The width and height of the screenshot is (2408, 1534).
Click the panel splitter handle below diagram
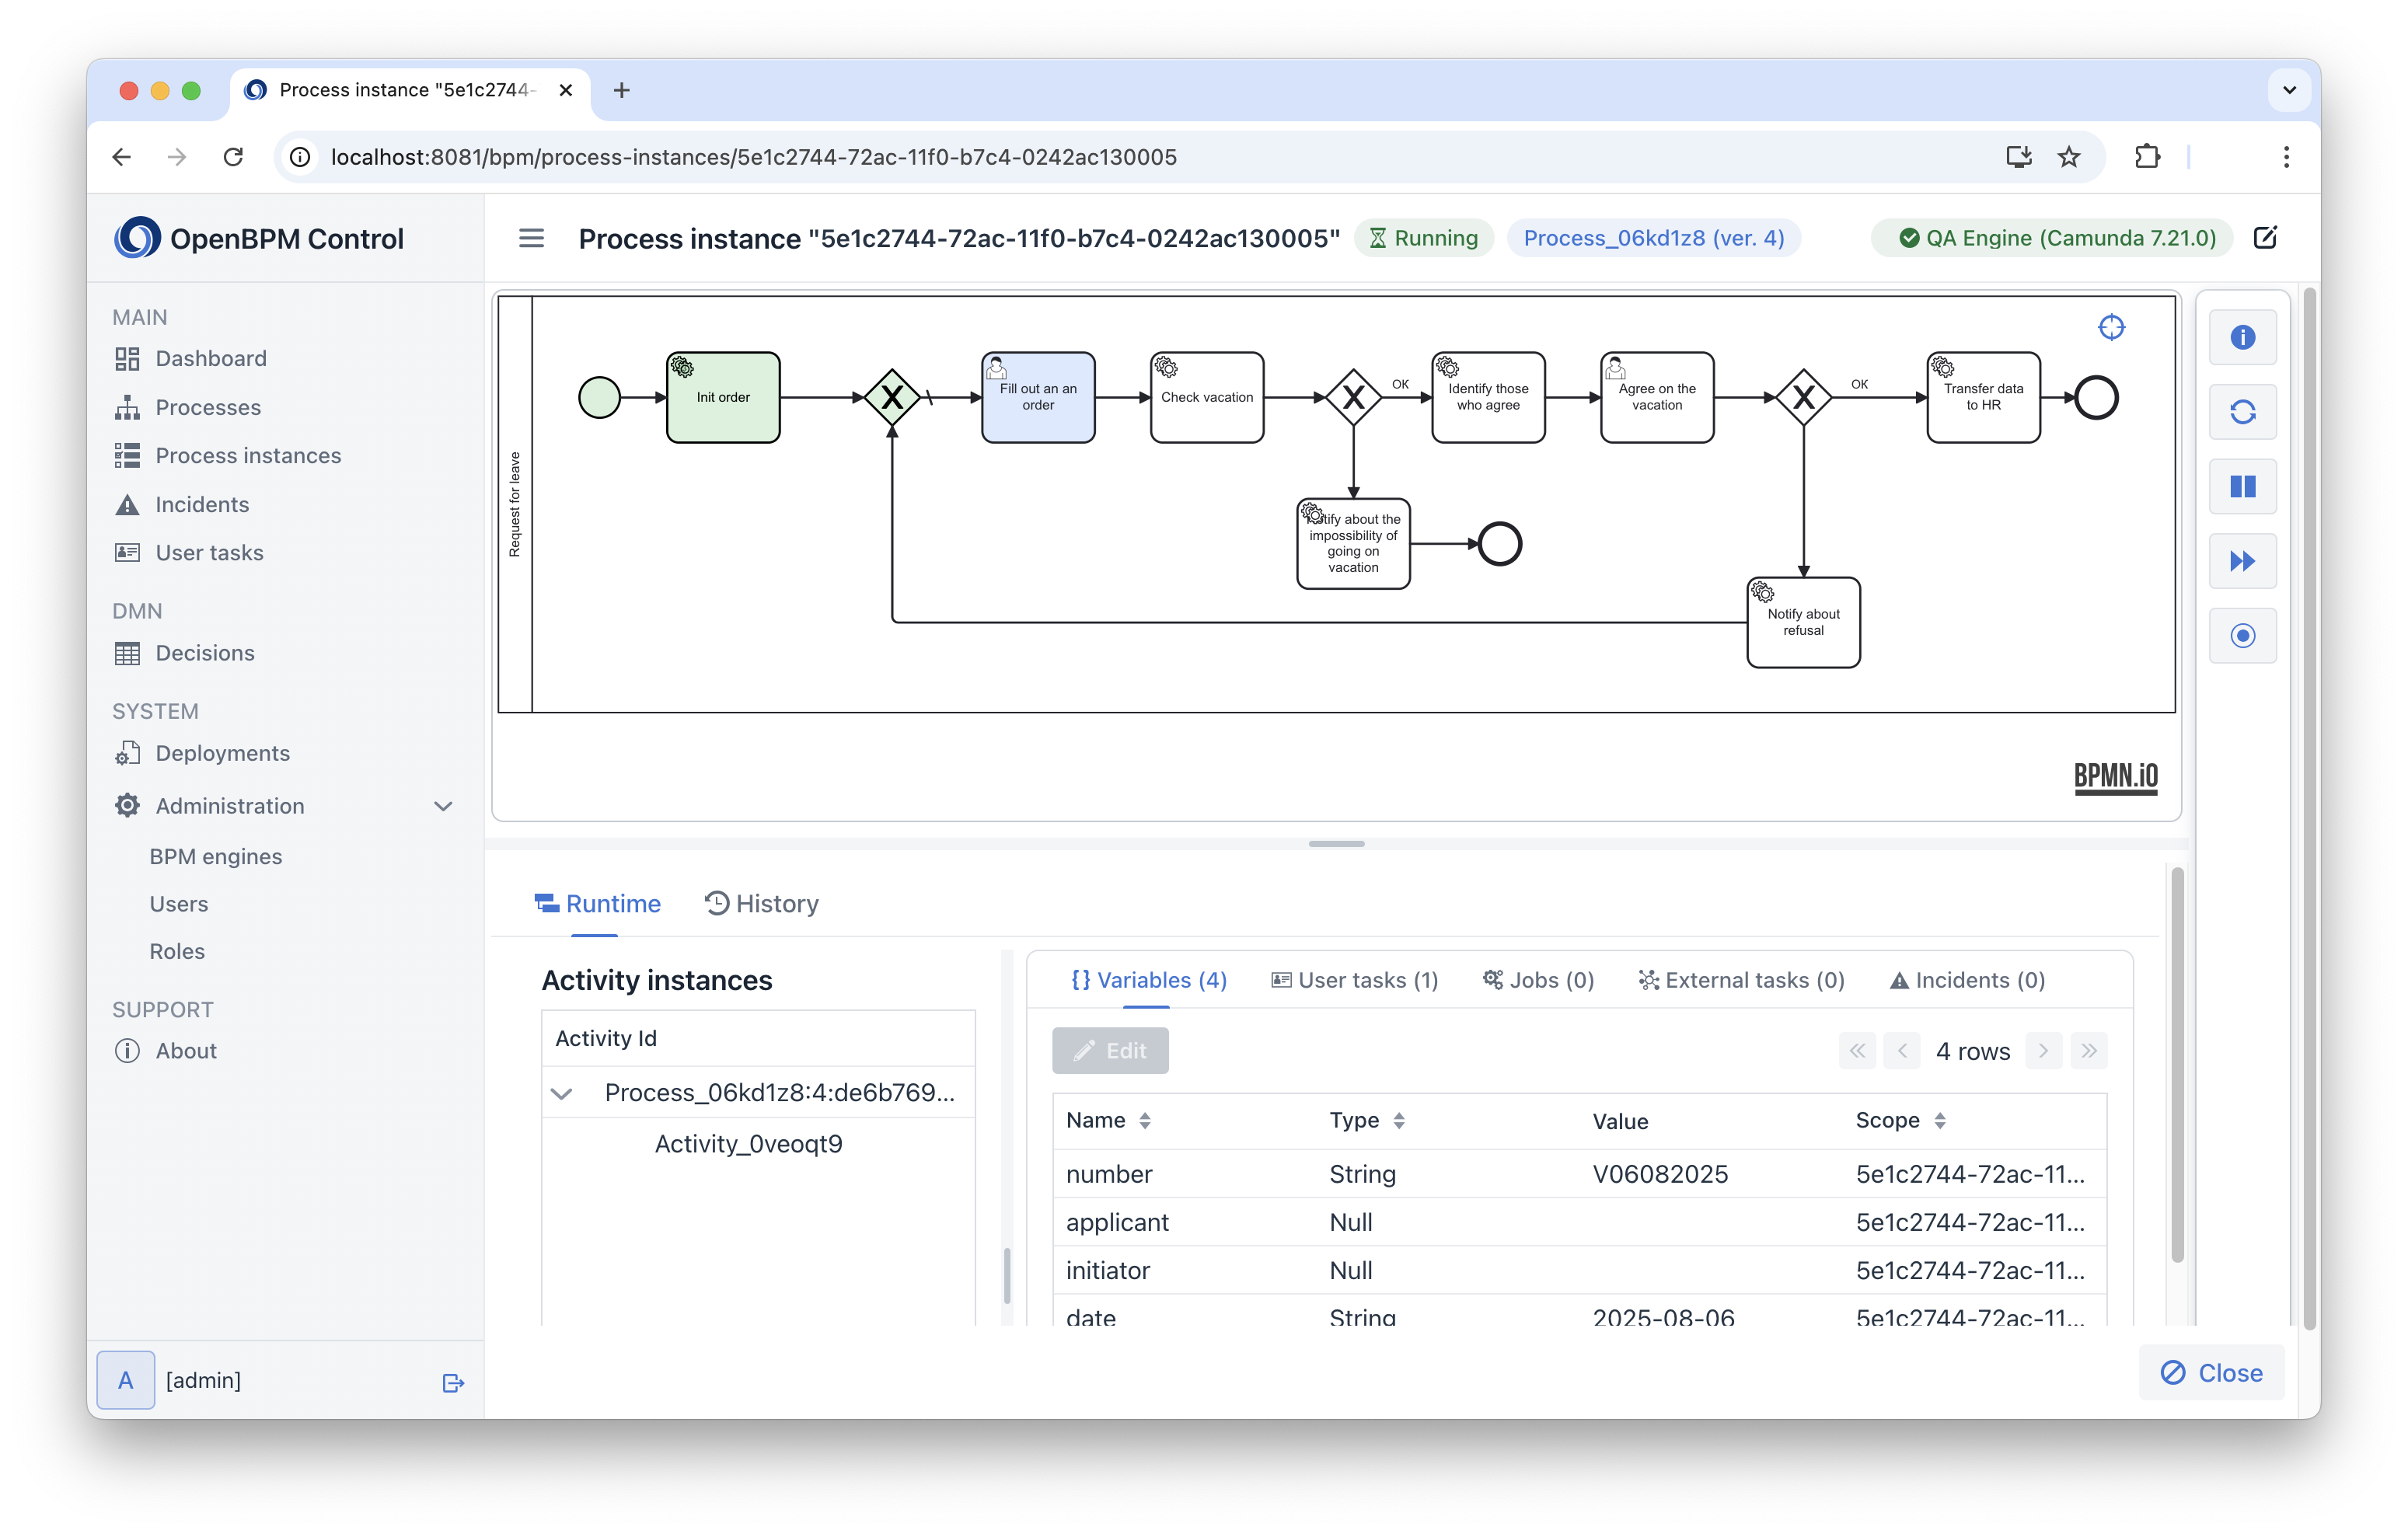[1335, 843]
